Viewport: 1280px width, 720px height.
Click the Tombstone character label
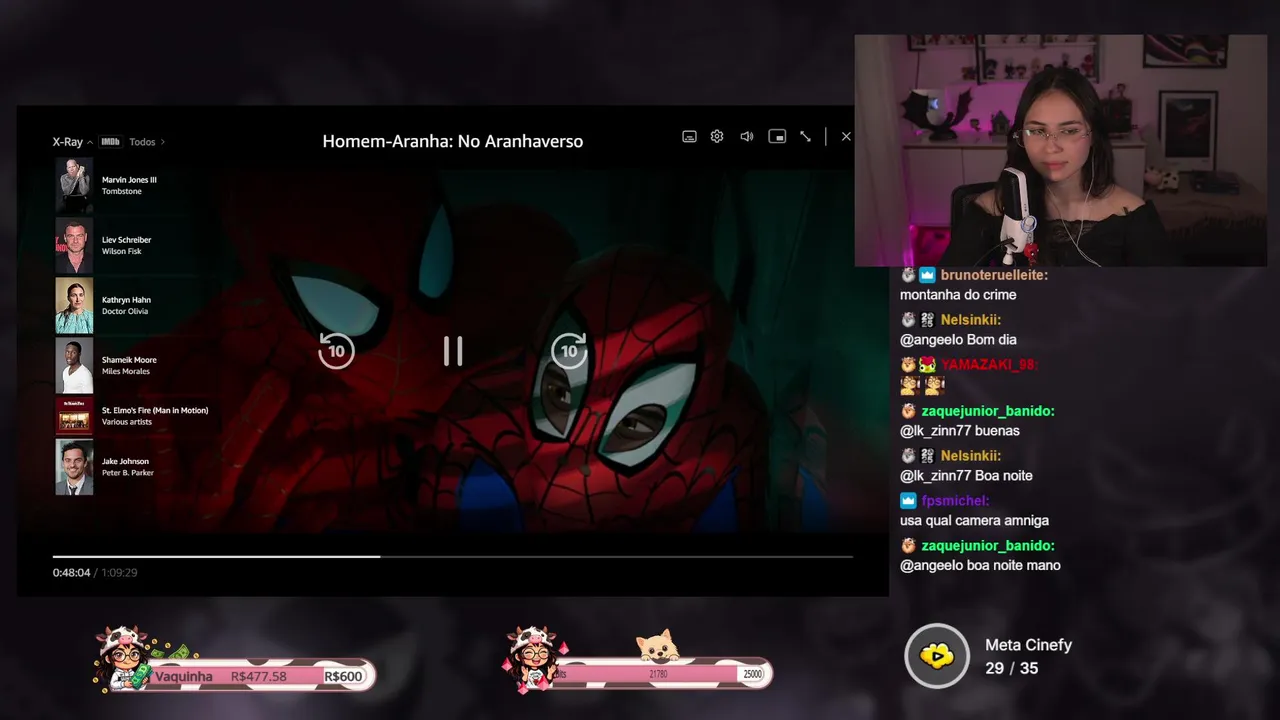121,191
